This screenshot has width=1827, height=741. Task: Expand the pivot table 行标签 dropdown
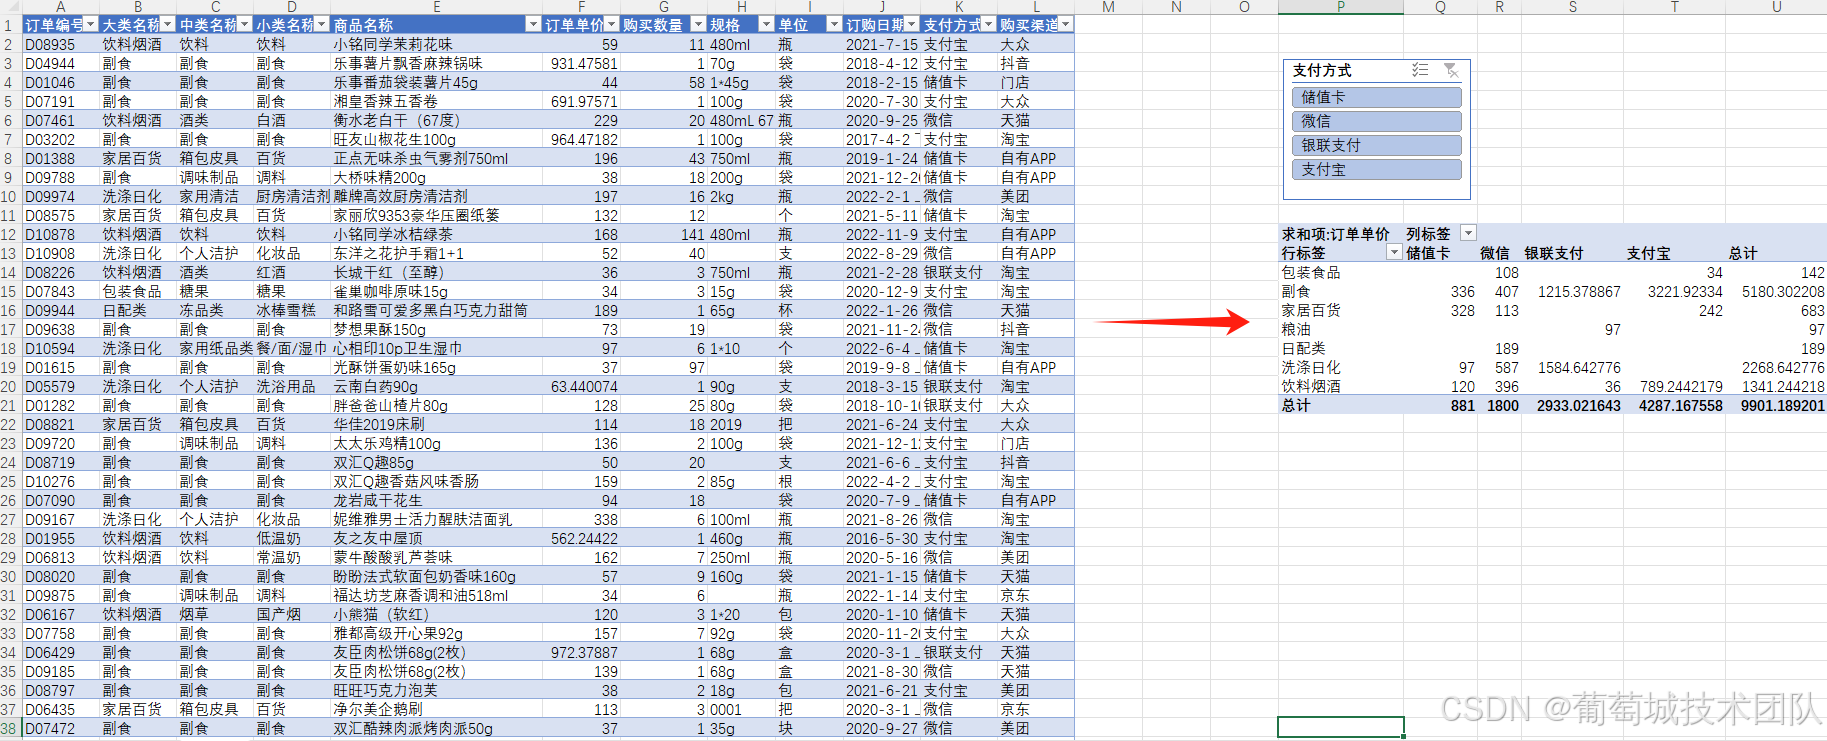pyautogui.click(x=1394, y=253)
